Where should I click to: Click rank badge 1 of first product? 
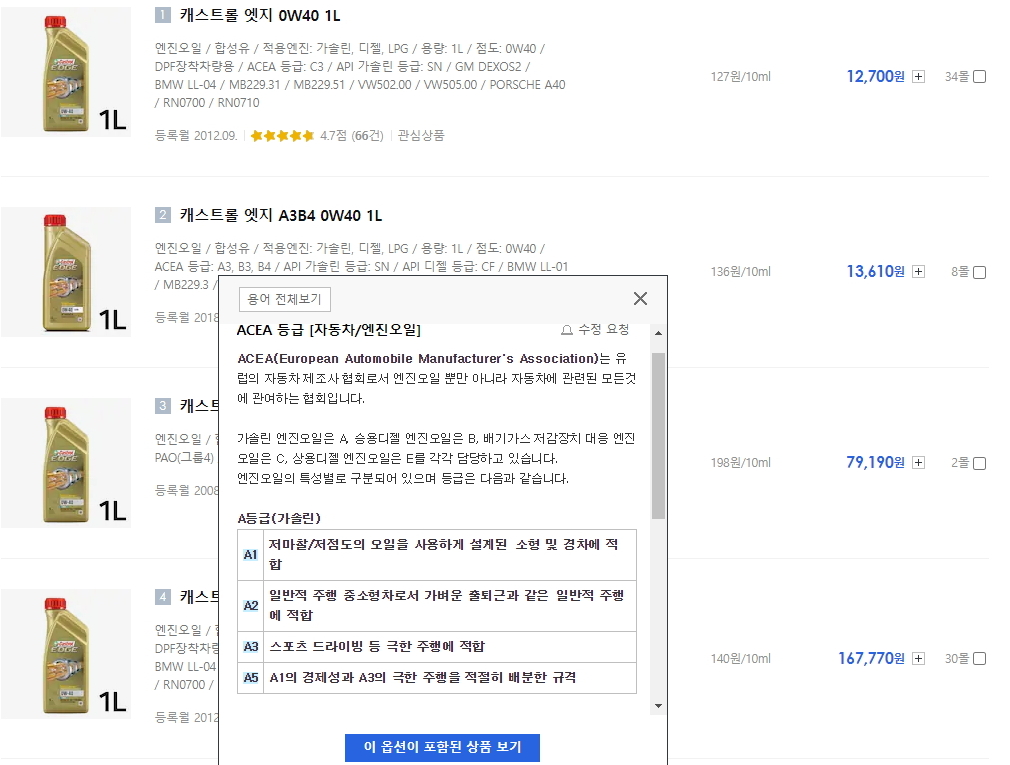tap(162, 15)
